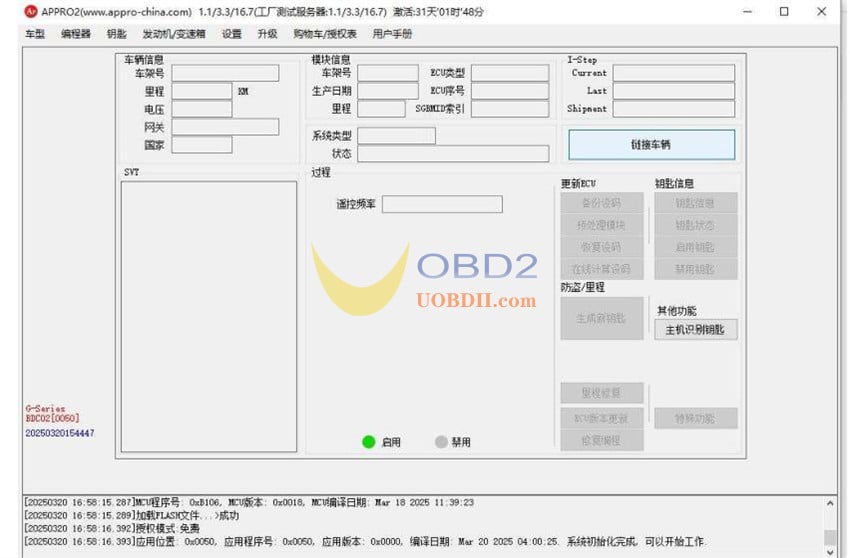Click the 主机识别钥匙 button
Screen dimensions: 850x558
tap(696, 330)
